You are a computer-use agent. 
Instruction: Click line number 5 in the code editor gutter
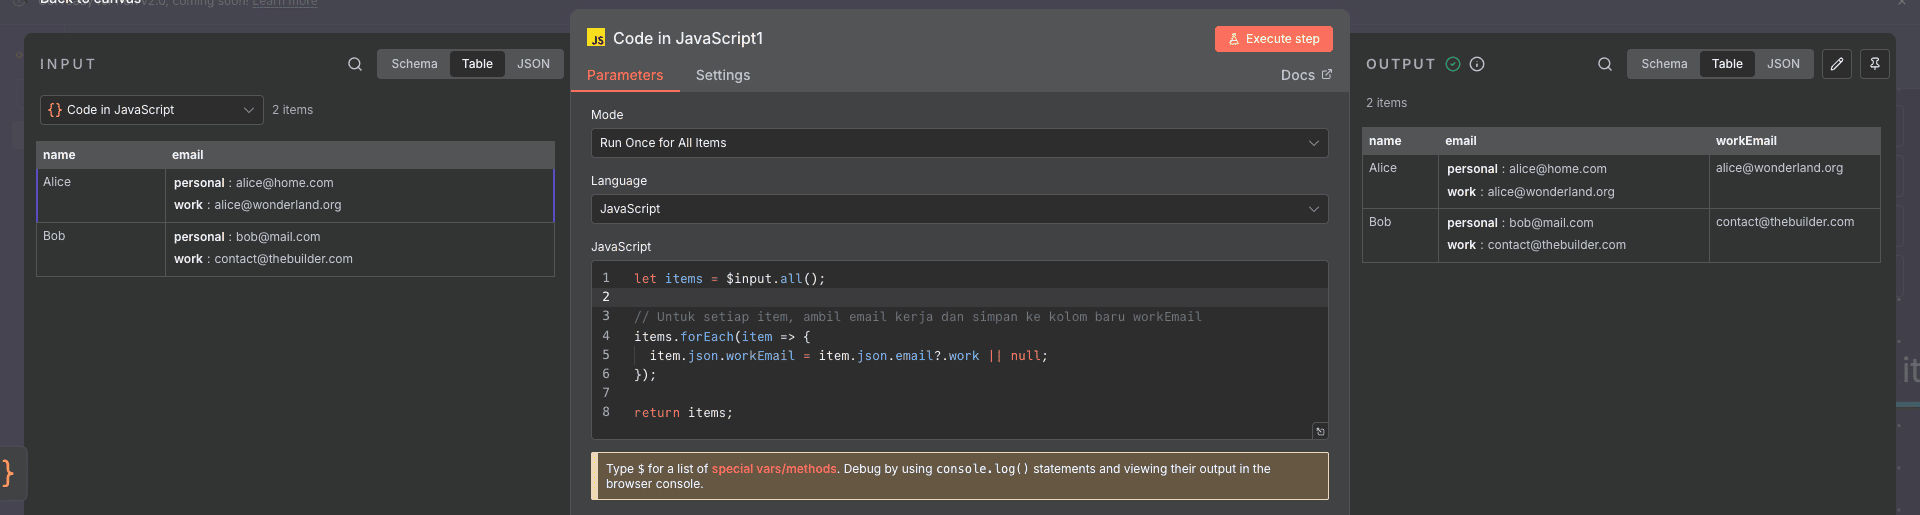[605, 355]
